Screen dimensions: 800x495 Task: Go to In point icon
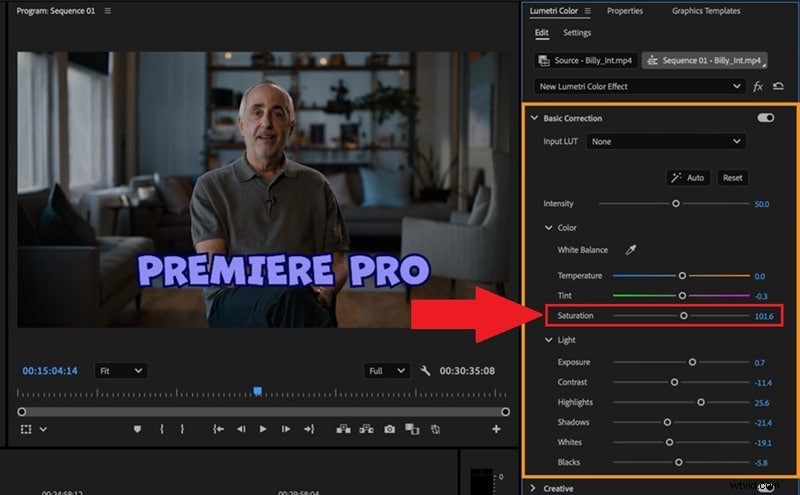(218, 429)
